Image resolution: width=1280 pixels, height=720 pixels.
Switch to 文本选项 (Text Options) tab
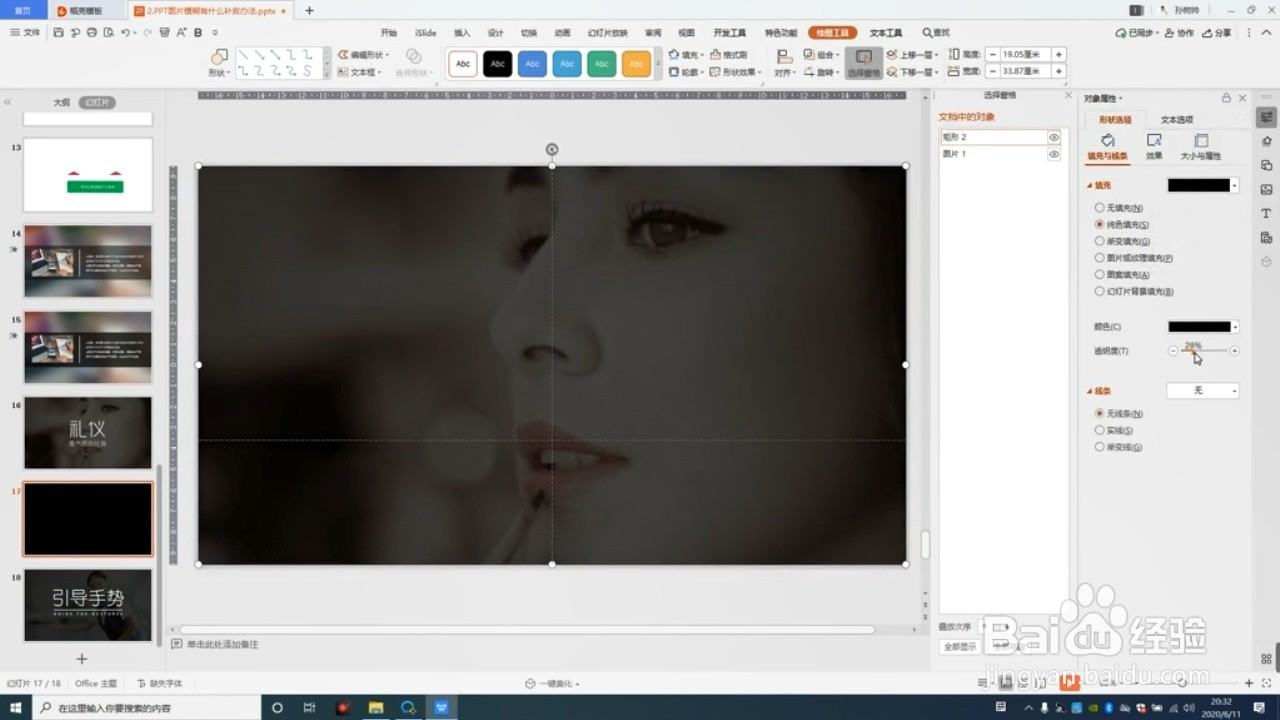coord(1177,119)
